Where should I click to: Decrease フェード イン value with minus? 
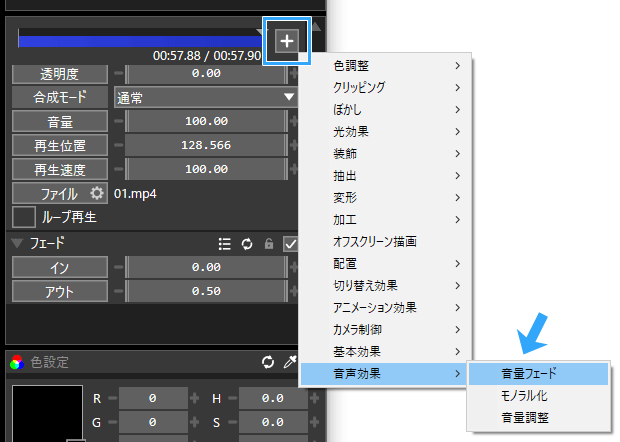coord(119,267)
